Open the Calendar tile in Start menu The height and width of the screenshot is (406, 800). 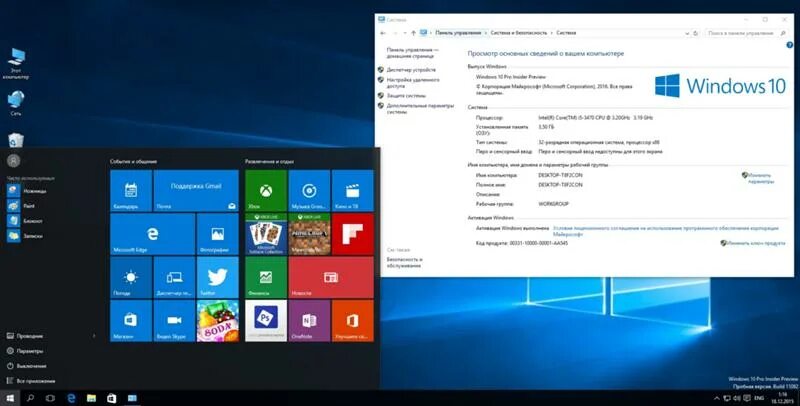[x=131, y=191]
